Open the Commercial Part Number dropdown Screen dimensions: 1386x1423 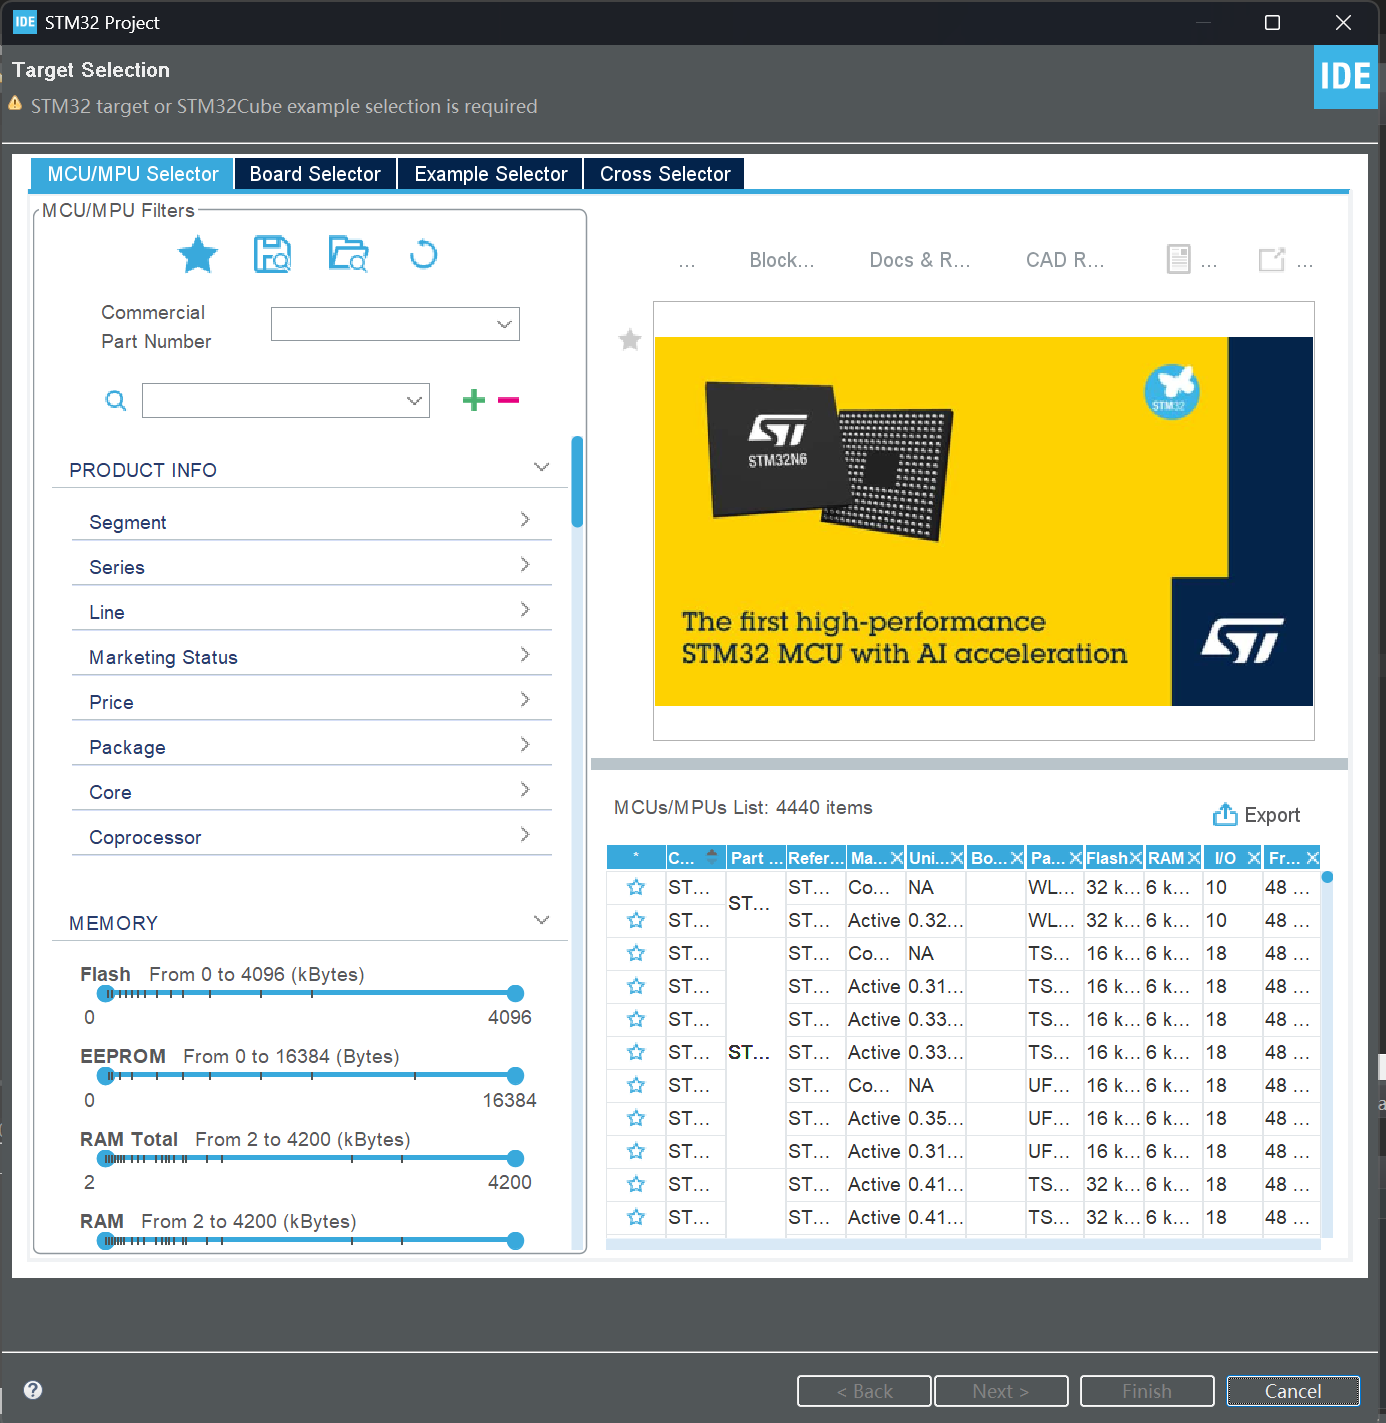pos(395,324)
